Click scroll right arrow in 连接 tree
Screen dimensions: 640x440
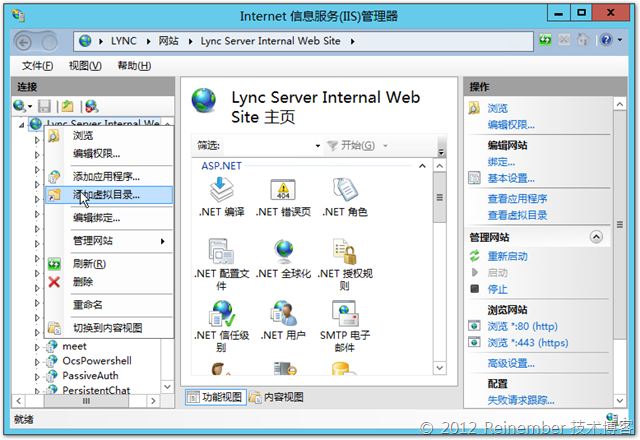[x=153, y=401]
